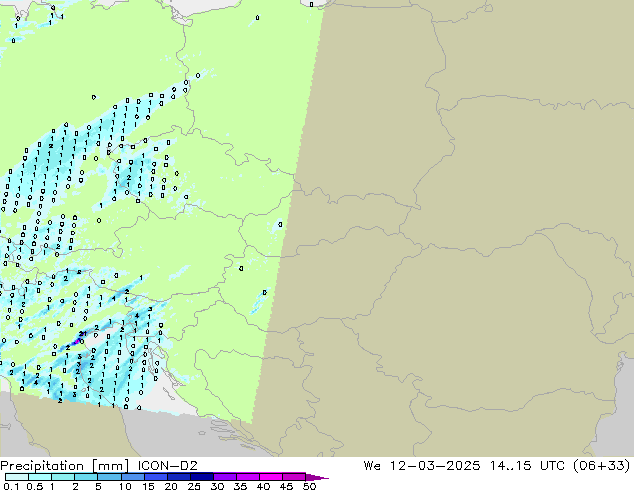
Task: Click the '20' legend scale label
Action: pos(171,486)
